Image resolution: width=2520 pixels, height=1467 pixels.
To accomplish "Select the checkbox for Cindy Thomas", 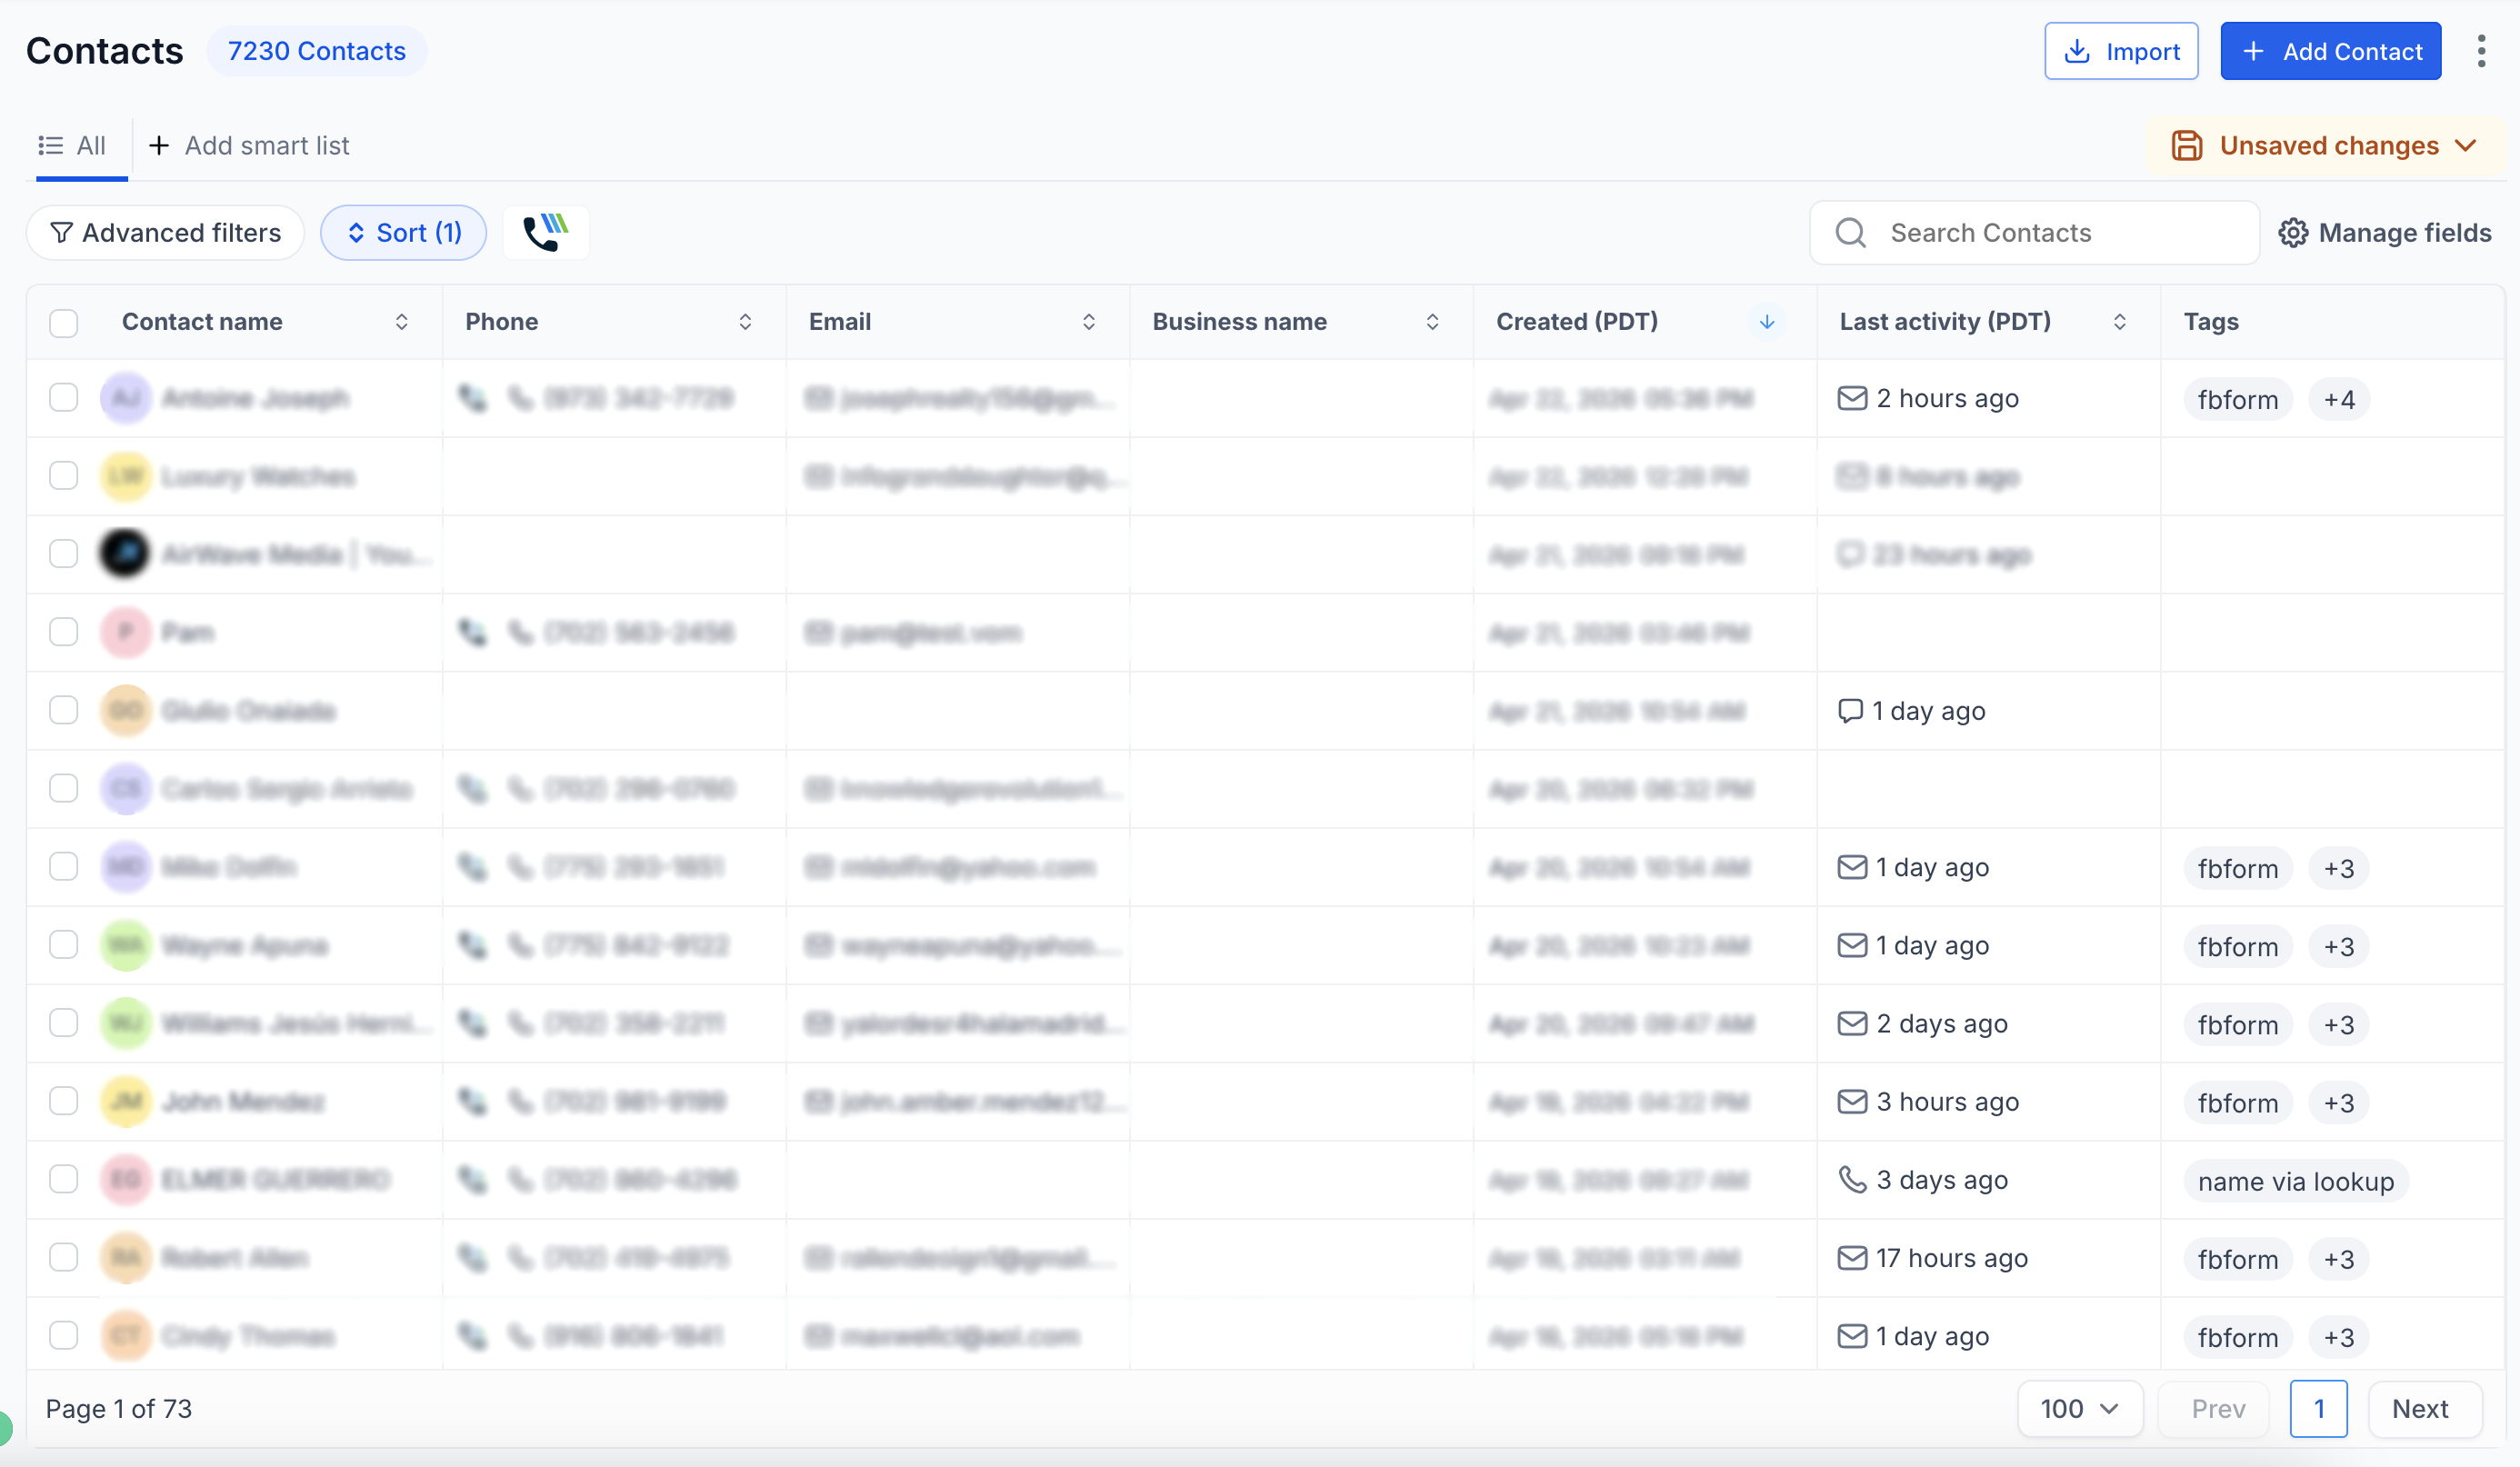I will tap(63, 1335).
